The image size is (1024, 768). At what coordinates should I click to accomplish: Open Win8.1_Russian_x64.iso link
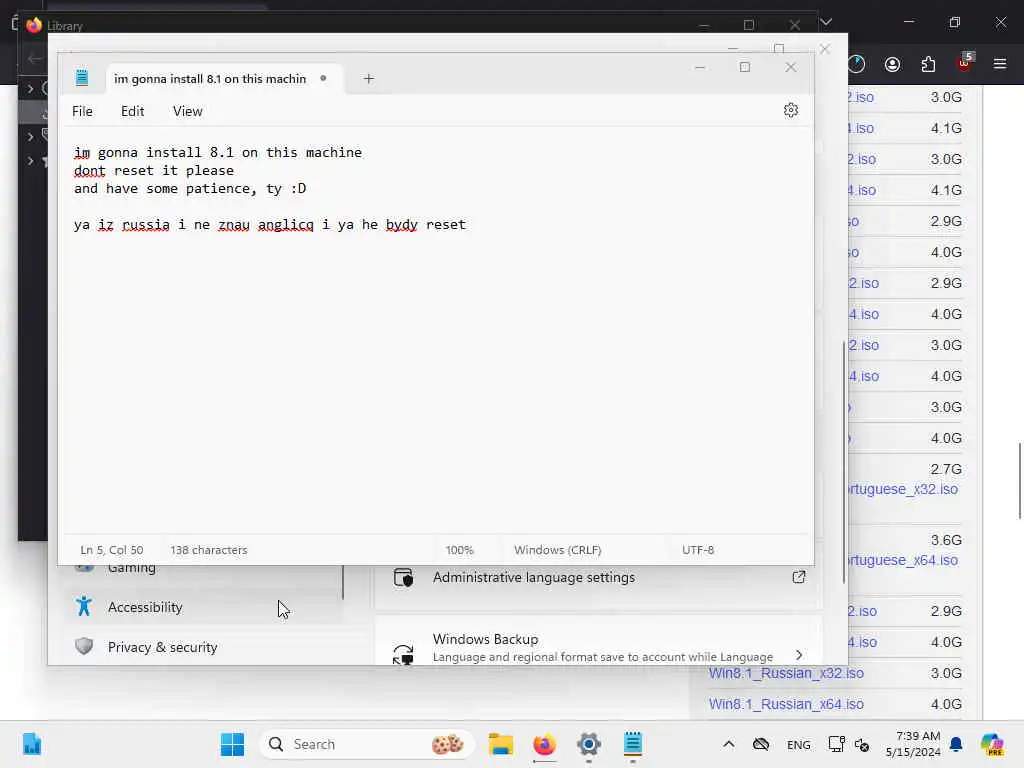pyautogui.click(x=786, y=704)
